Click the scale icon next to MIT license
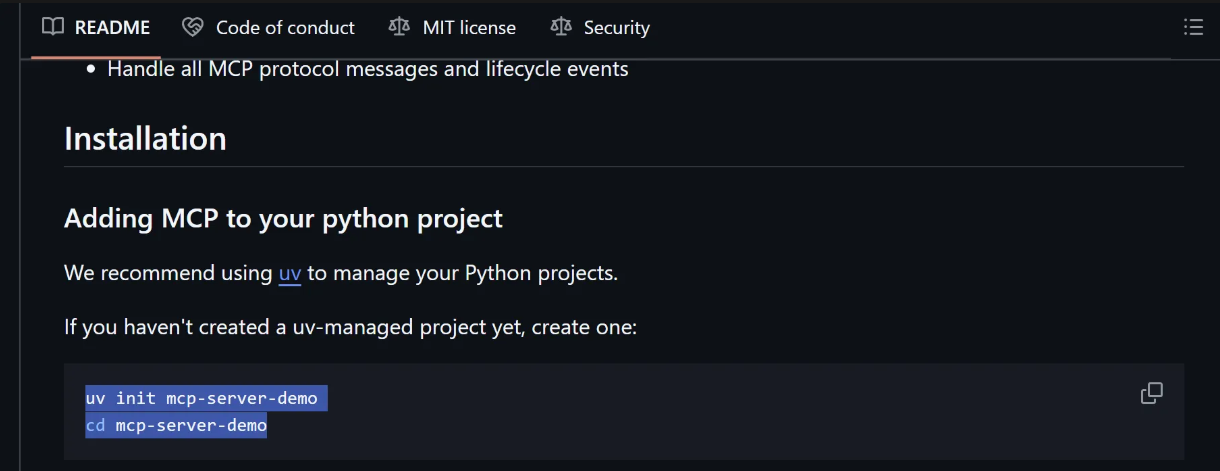Screen dimensions: 1220x471 (x=399, y=27)
